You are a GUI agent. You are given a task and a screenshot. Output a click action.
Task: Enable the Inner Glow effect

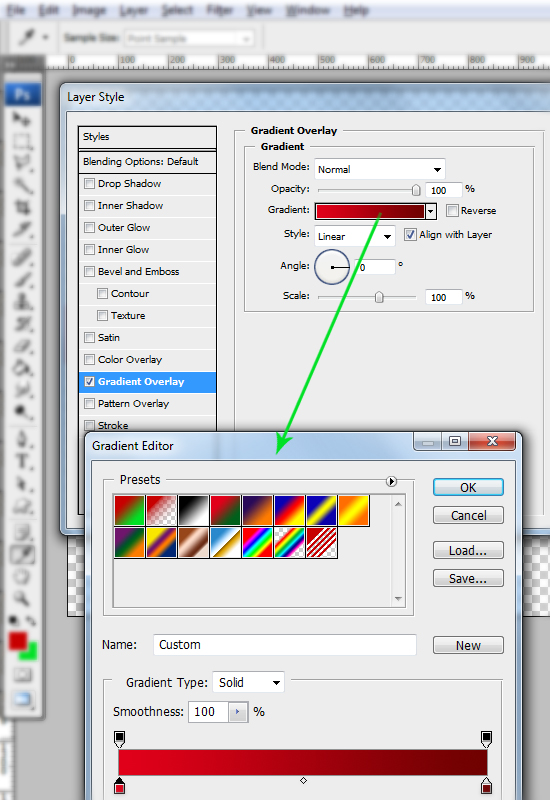(x=89, y=249)
